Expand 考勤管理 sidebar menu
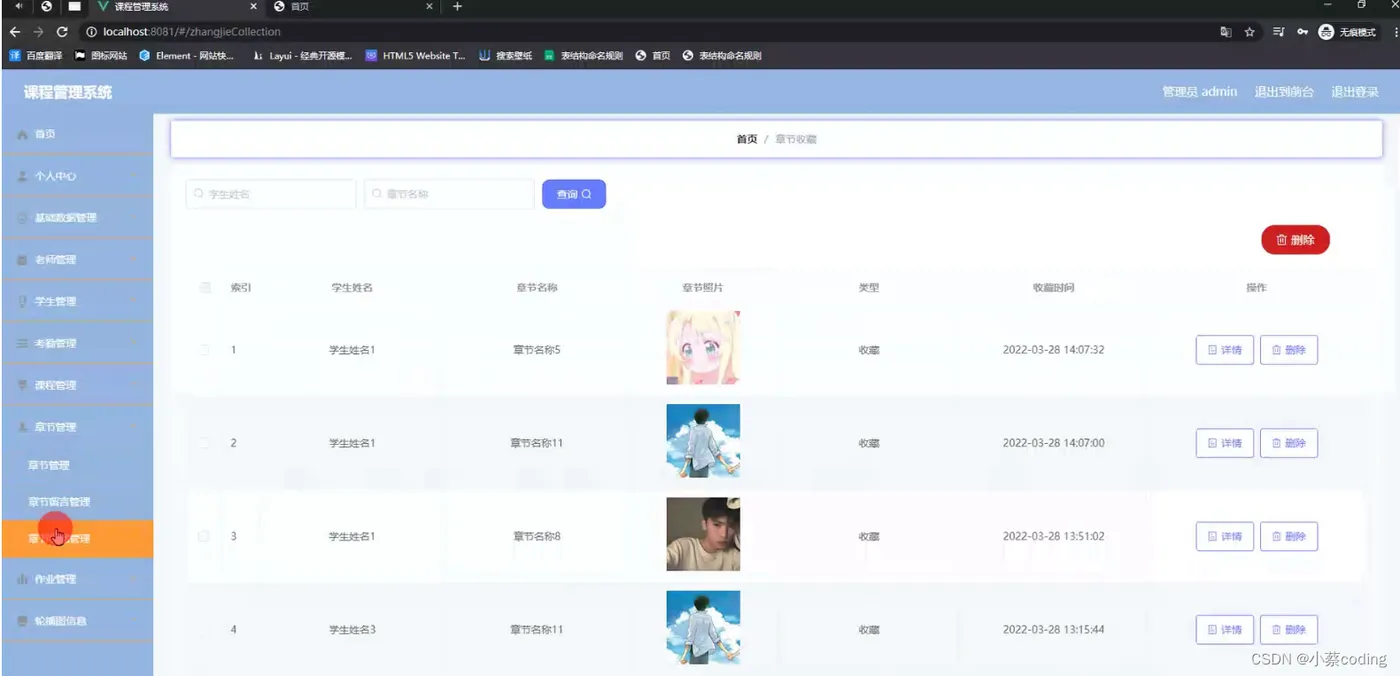 click(77, 344)
